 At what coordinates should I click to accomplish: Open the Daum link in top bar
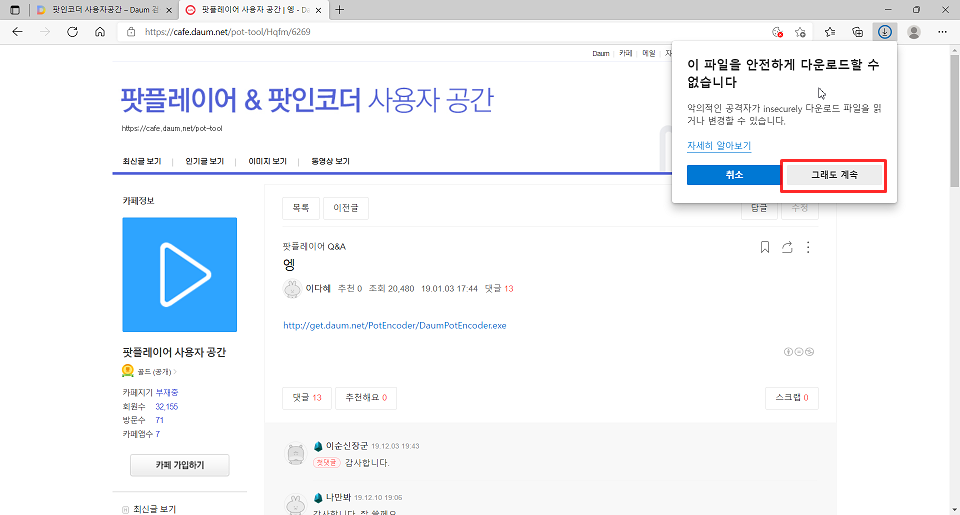click(601, 53)
